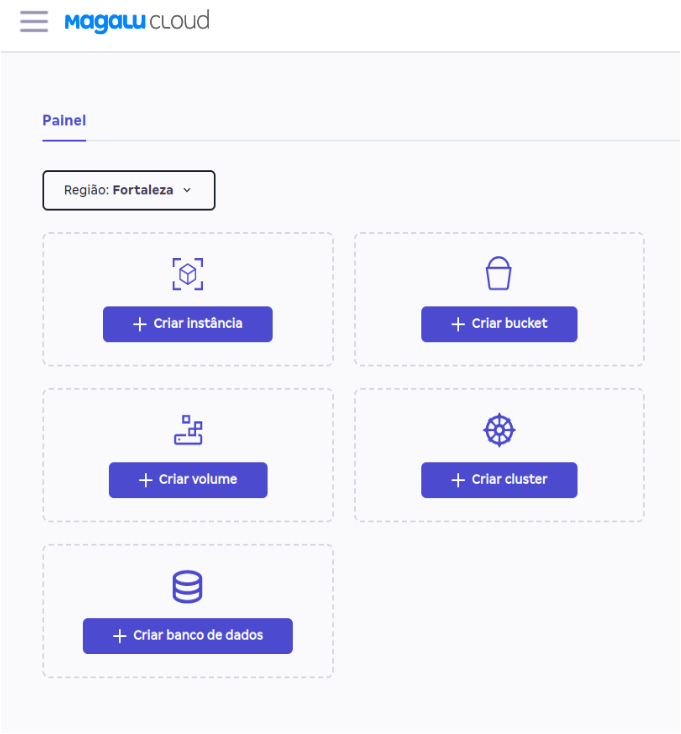Open the hamburger navigation menu
This screenshot has height=734, width=681.
click(34, 21)
